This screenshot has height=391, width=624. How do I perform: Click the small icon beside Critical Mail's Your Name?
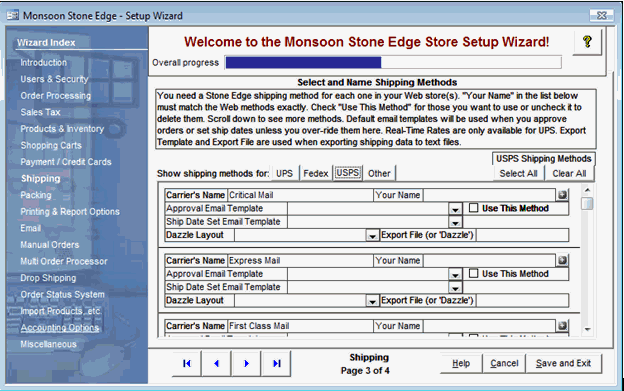(562, 195)
